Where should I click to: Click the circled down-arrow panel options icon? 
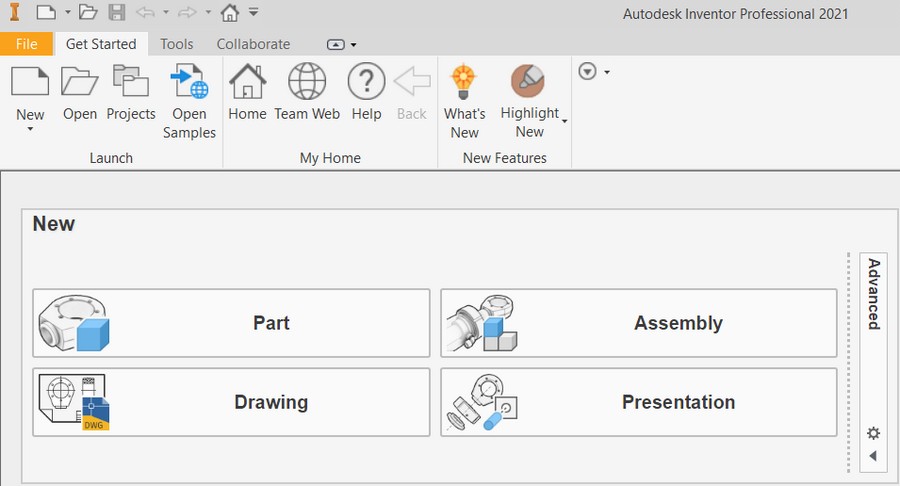pyautogui.click(x=587, y=72)
